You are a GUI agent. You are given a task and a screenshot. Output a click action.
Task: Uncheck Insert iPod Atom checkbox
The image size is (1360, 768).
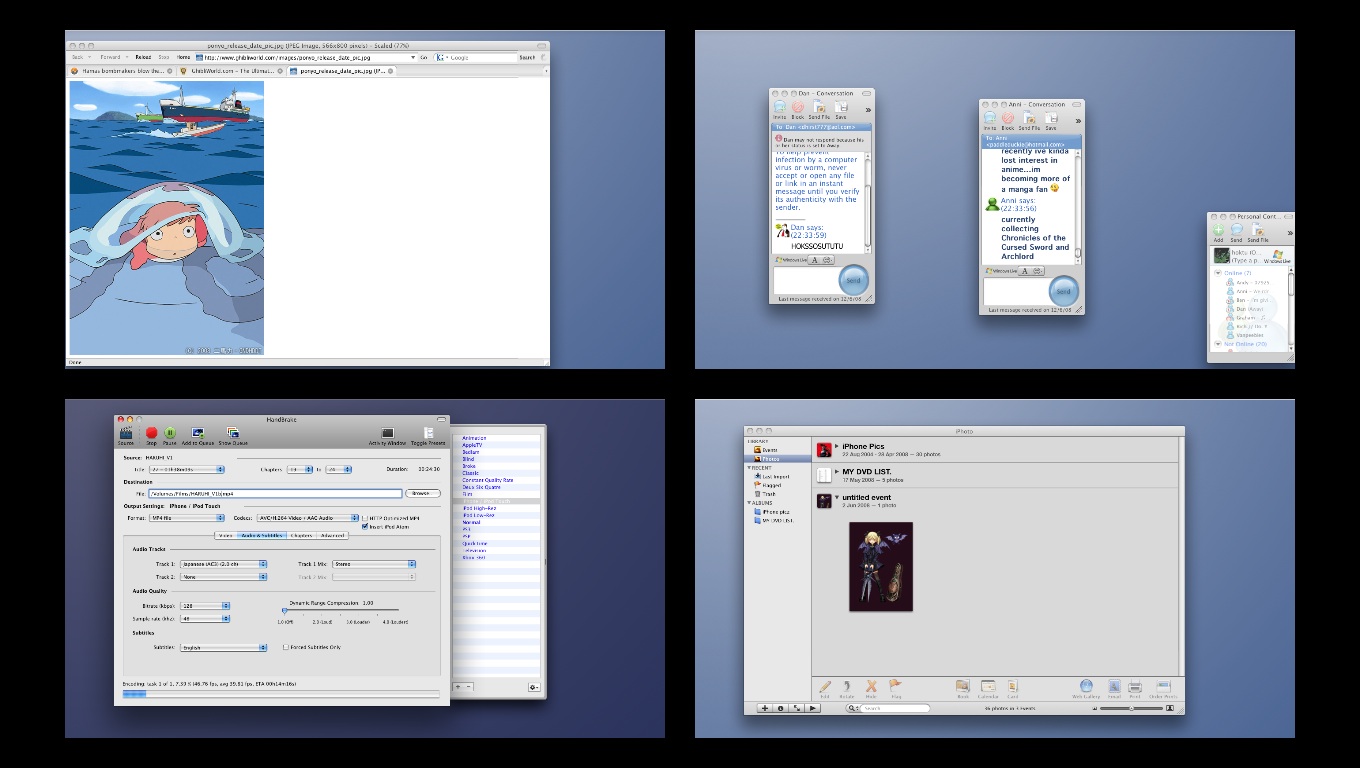click(x=364, y=526)
